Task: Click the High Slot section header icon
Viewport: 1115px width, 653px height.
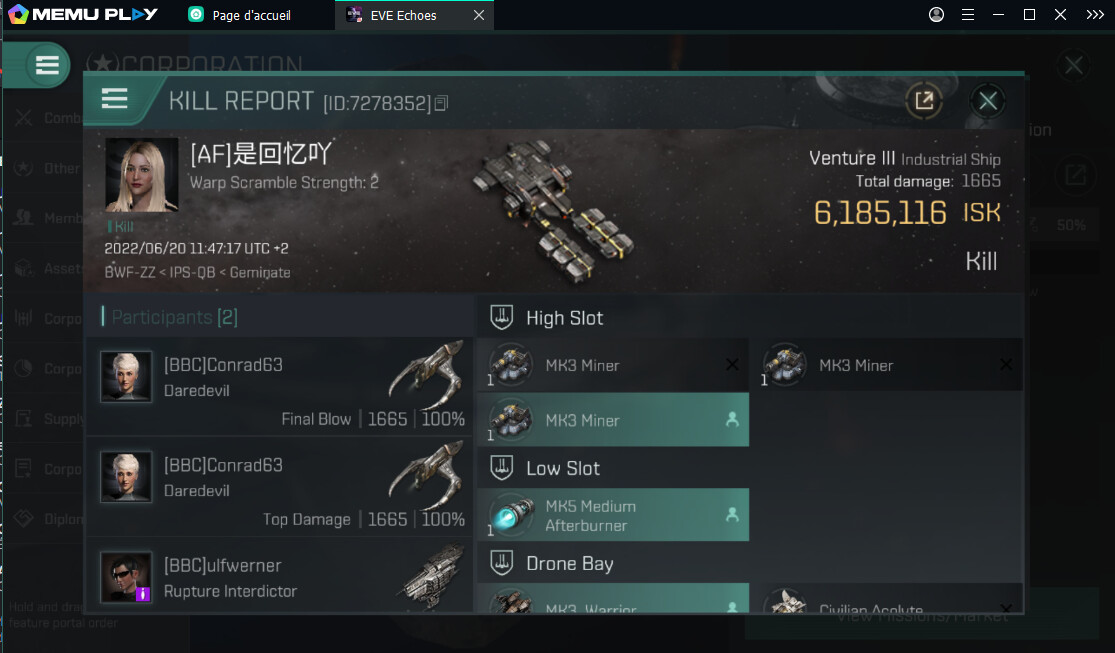Action: pos(501,317)
